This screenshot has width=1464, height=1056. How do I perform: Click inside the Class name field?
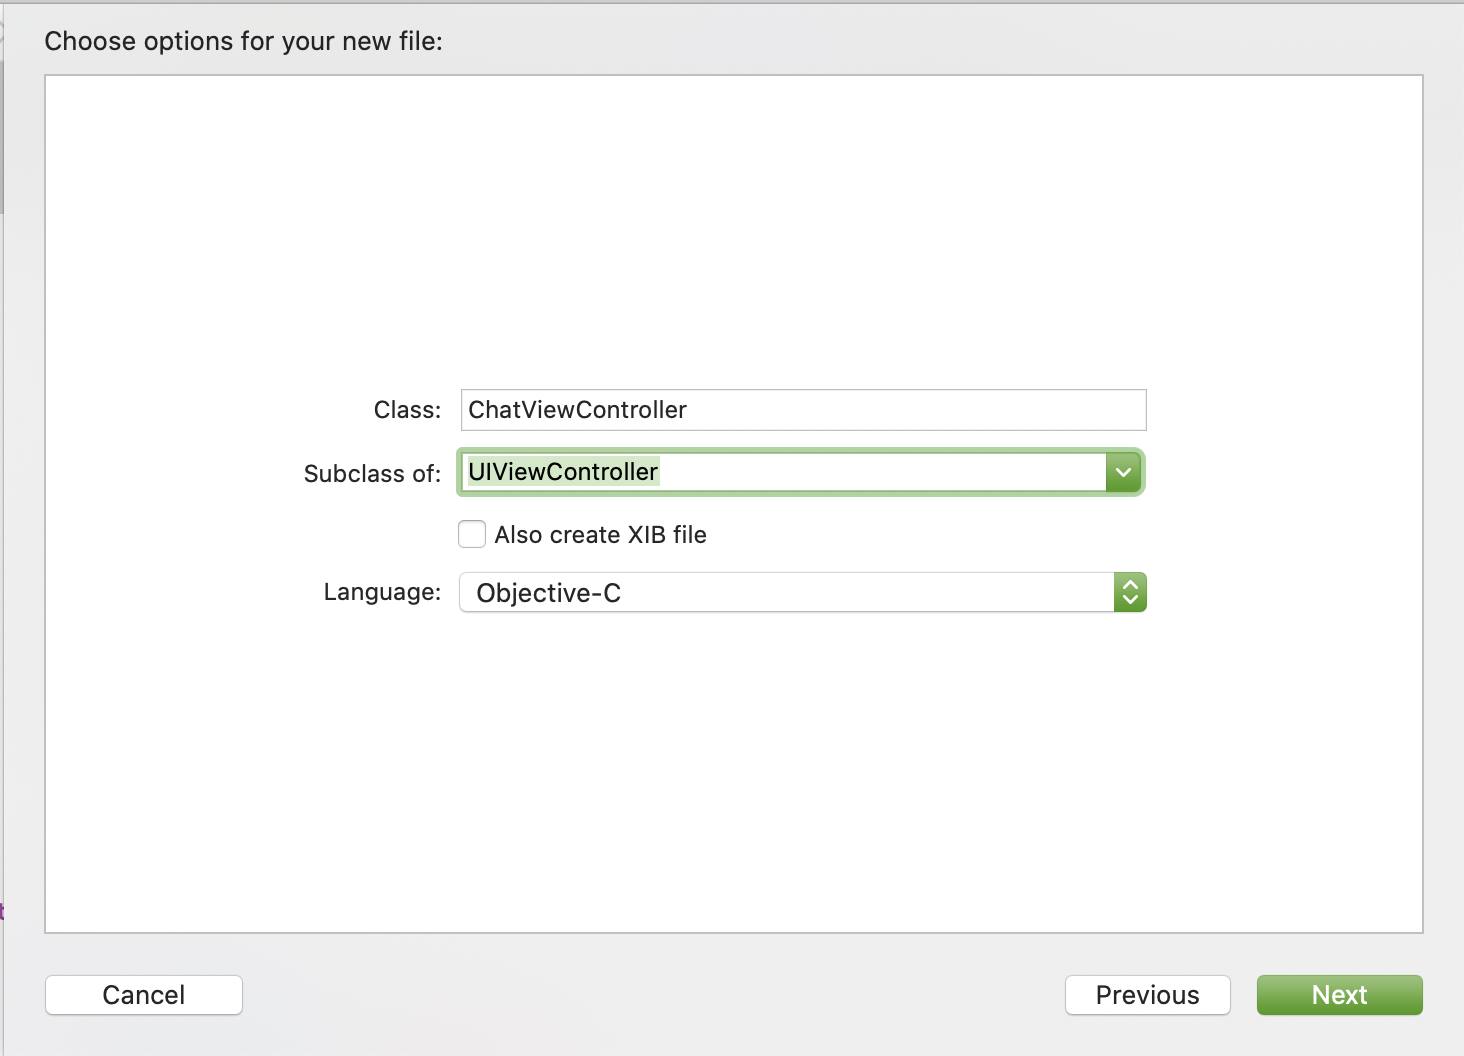[800, 410]
